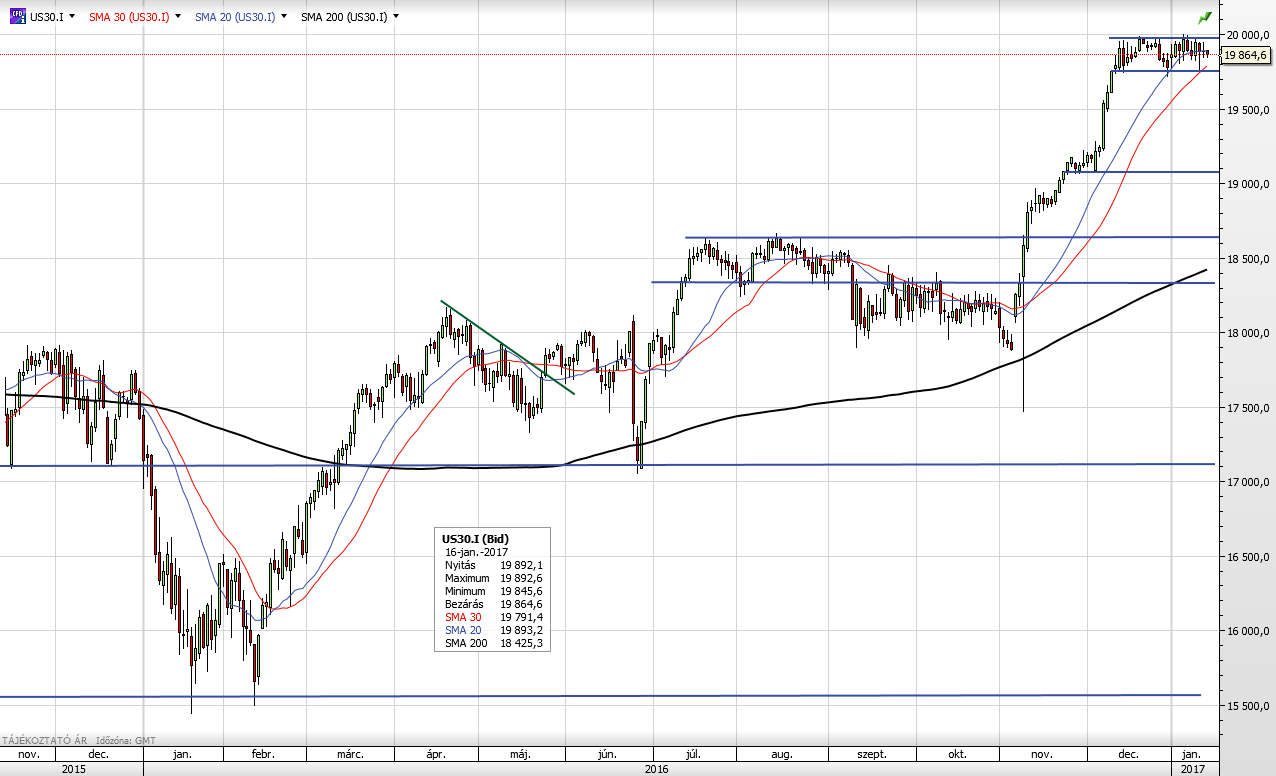This screenshot has height=776, width=1276.
Task: Click the 17 000,0 price axis label
Action: (x=1247, y=482)
